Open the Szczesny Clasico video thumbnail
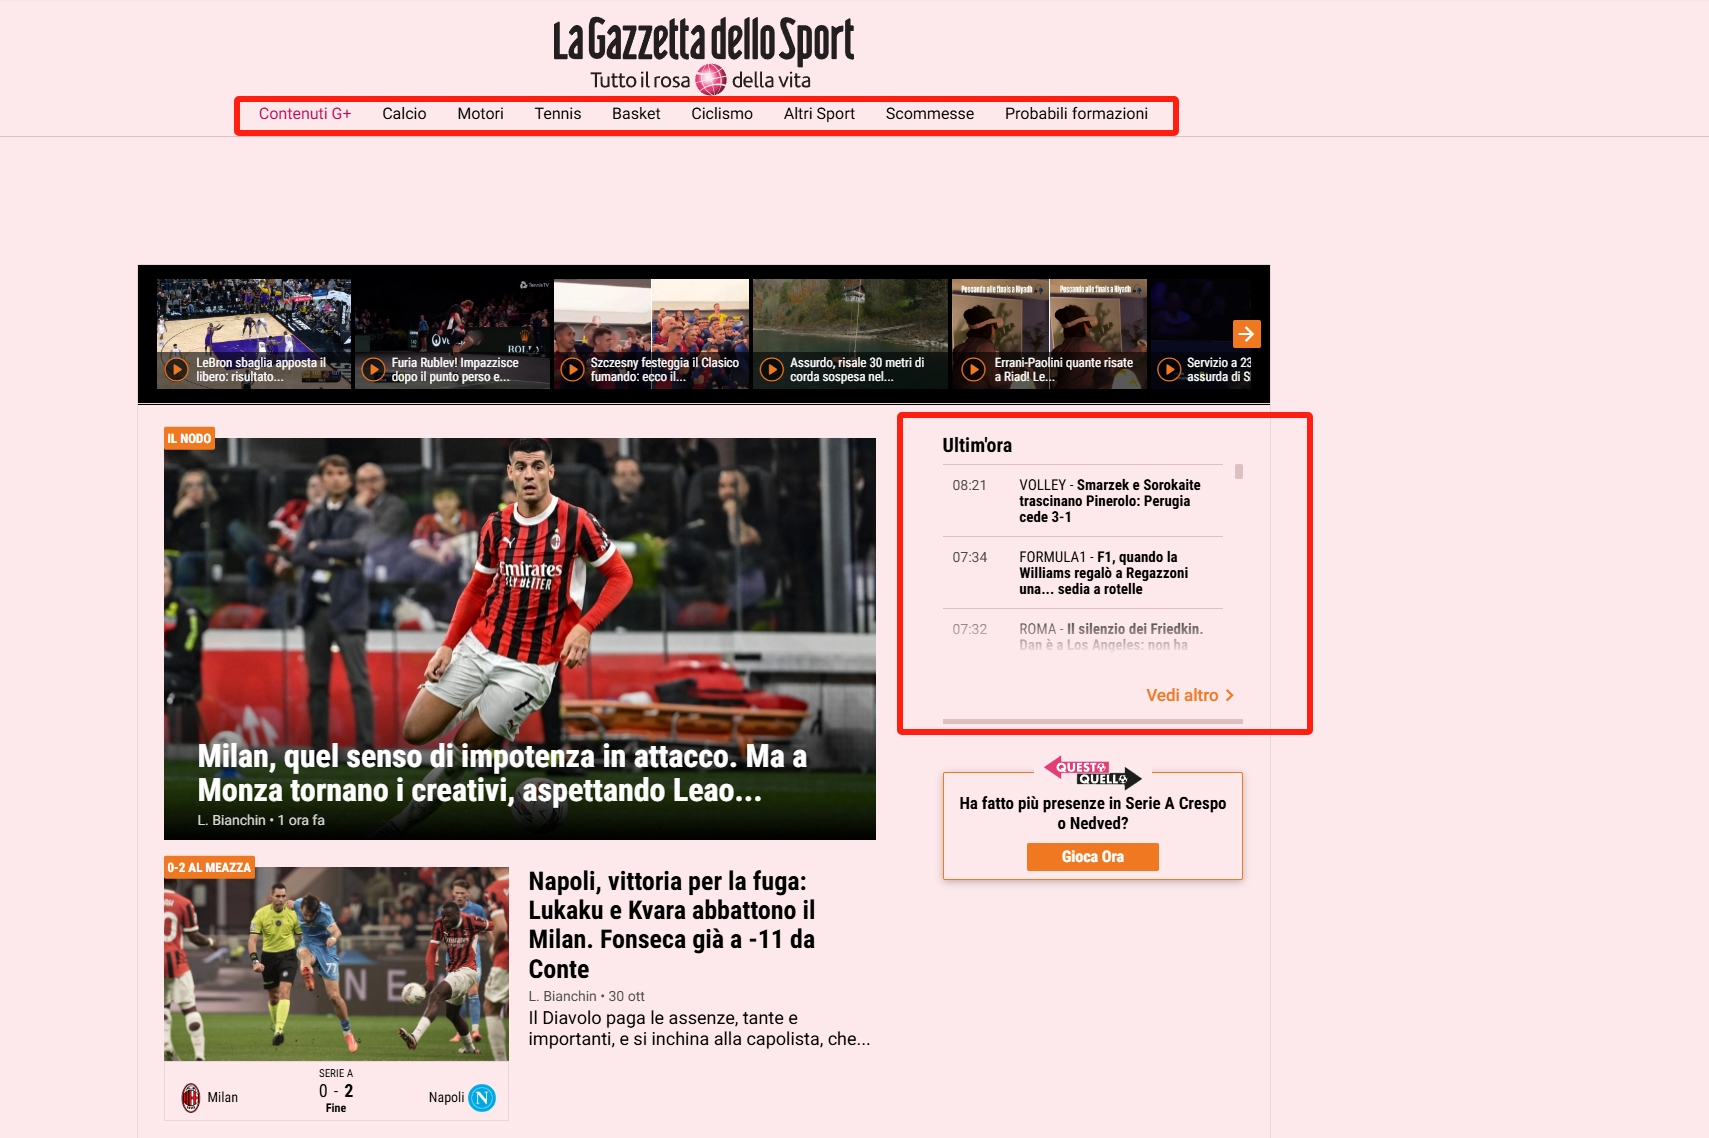 (x=651, y=333)
